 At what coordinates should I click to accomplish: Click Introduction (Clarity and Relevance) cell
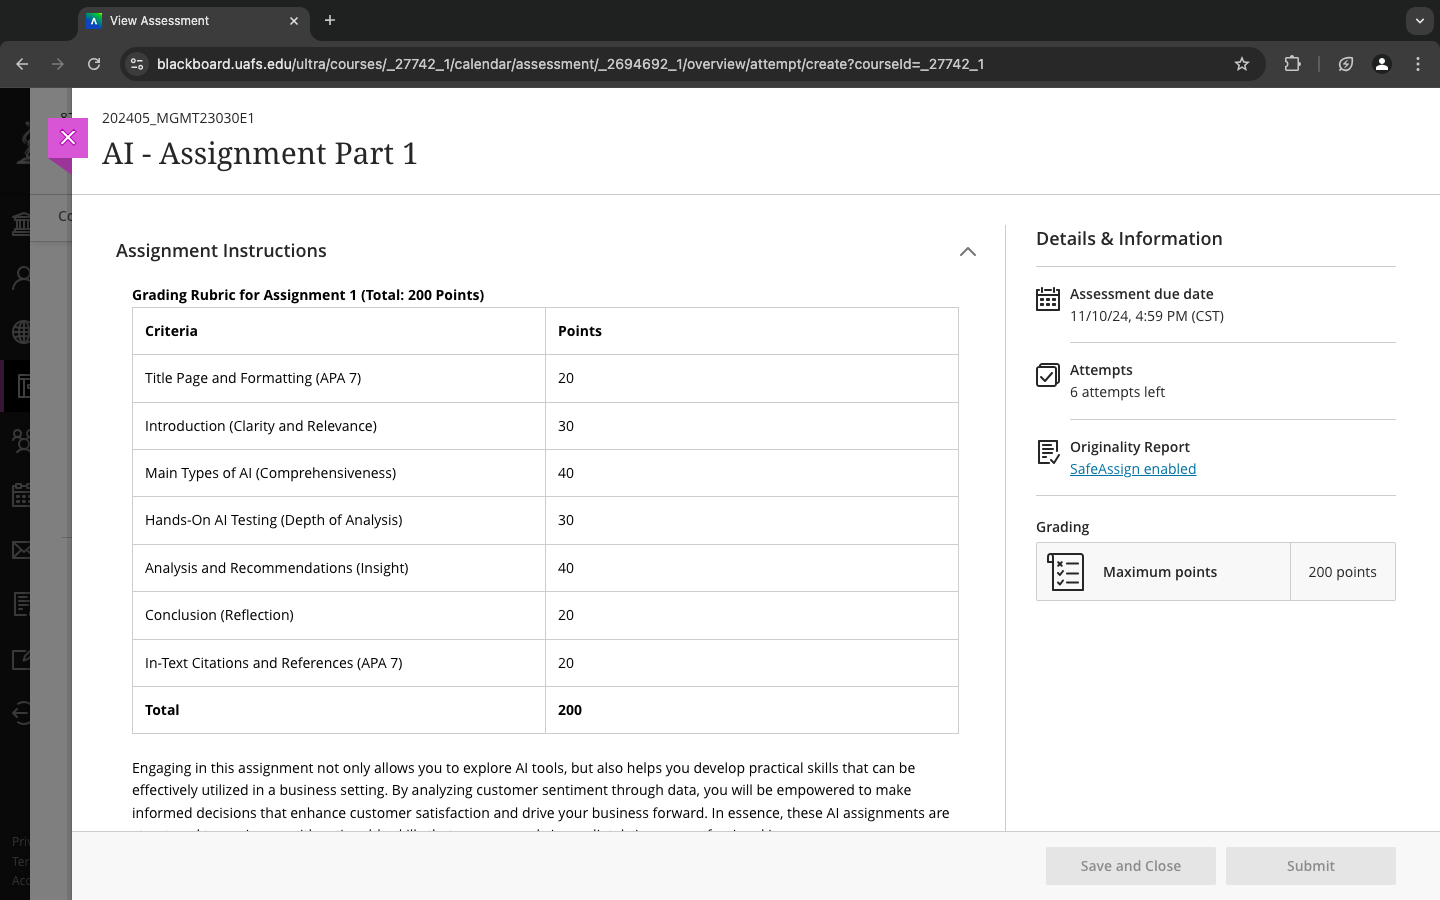click(x=339, y=426)
